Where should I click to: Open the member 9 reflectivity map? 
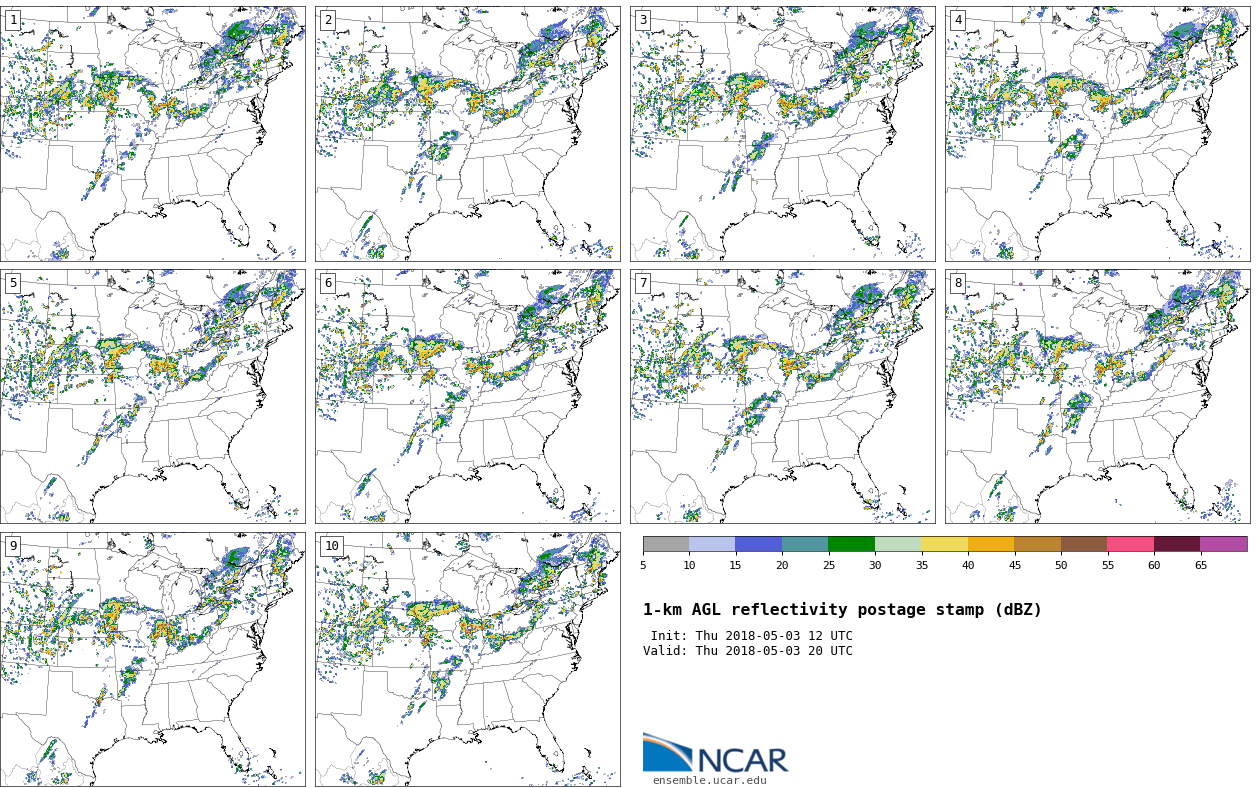[x=153, y=659]
